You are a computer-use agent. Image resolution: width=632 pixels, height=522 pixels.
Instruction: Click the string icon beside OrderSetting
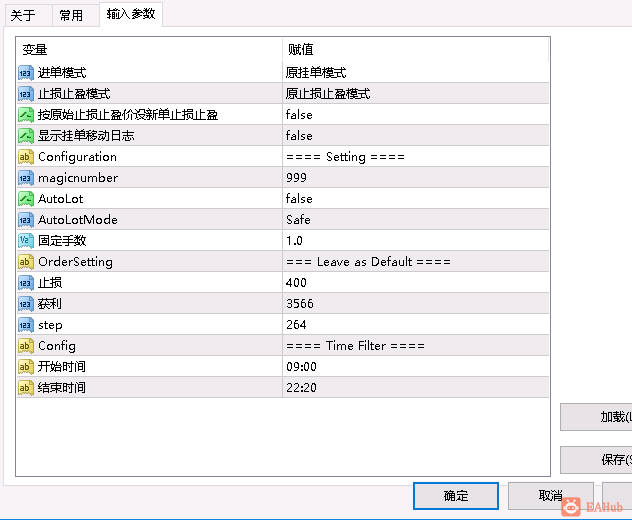pos(26,262)
